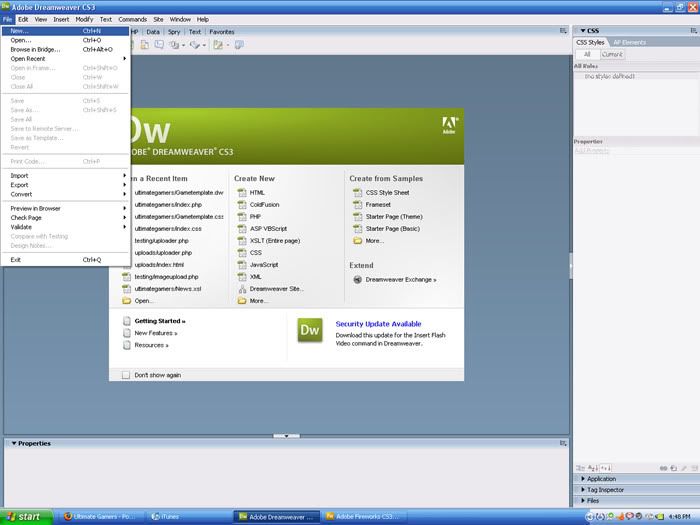Click Delete CSS Rule trash icon

[x=695, y=468]
